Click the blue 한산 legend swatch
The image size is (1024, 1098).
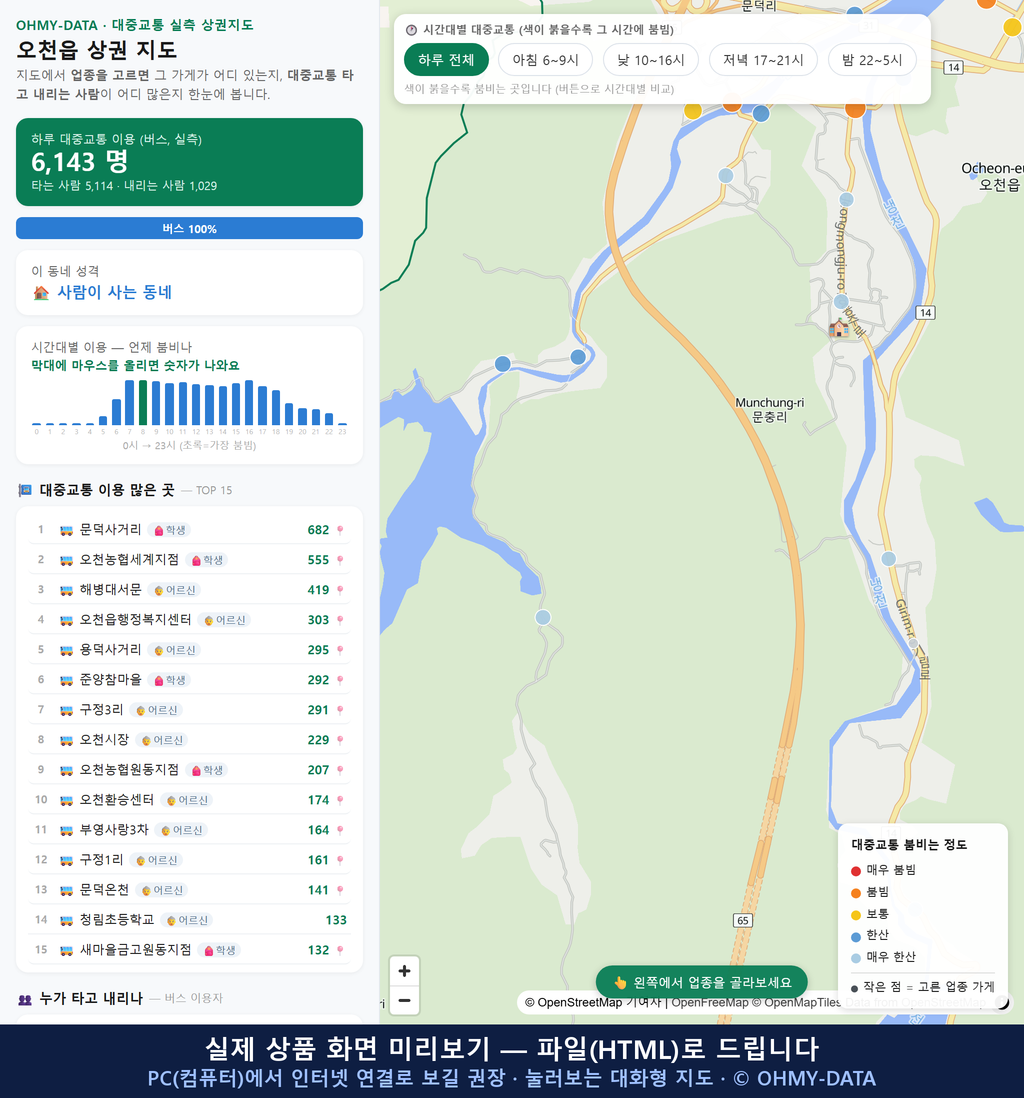pos(856,937)
